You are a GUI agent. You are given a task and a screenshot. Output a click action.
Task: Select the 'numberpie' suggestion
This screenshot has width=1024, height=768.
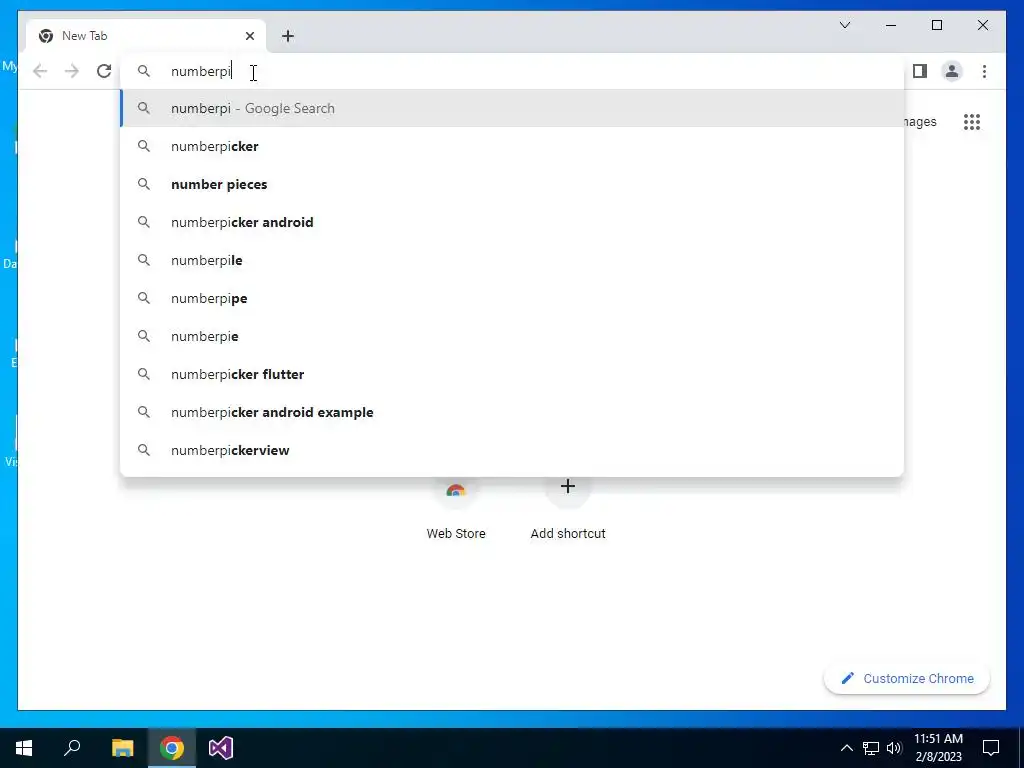point(512,336)
